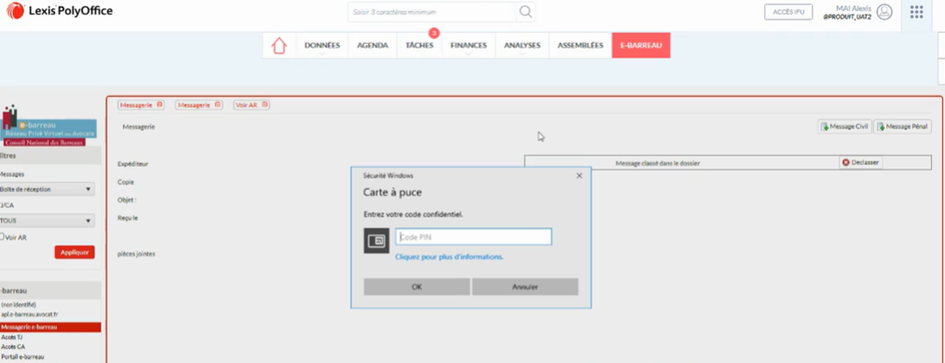
Task: Expand the Analyses menu
Action: pyautogui.click(x=522, y=46)
